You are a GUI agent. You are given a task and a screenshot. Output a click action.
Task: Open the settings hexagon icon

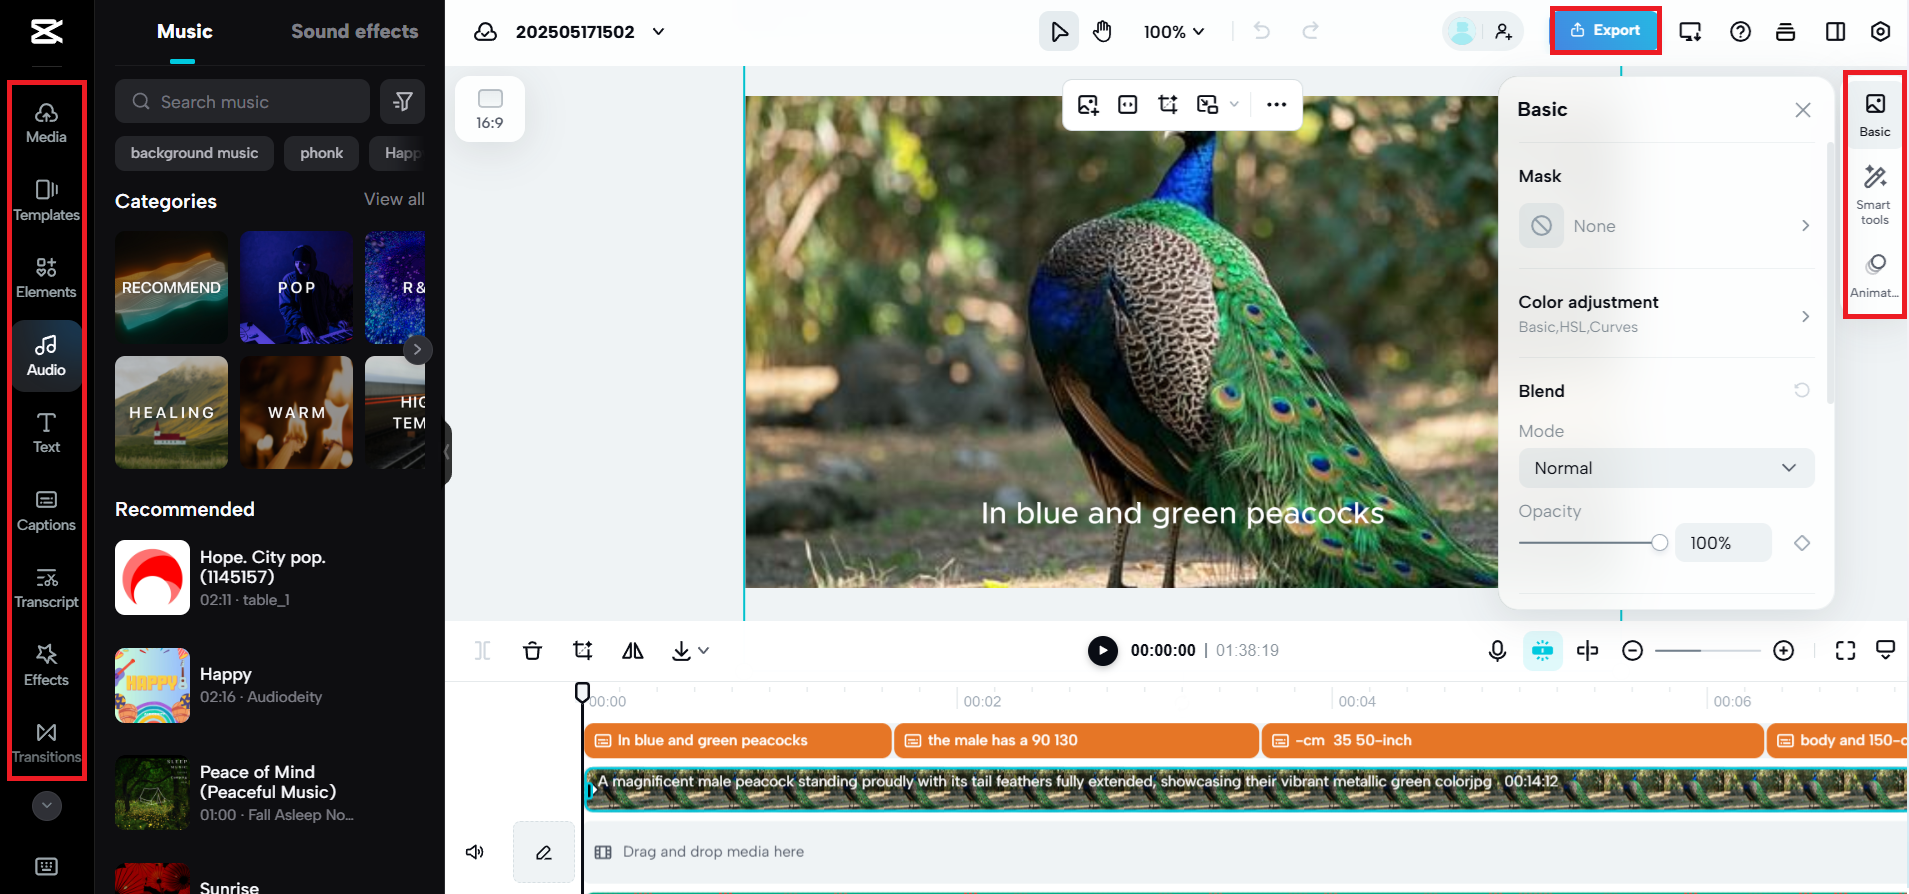[x=1880, y=32]
